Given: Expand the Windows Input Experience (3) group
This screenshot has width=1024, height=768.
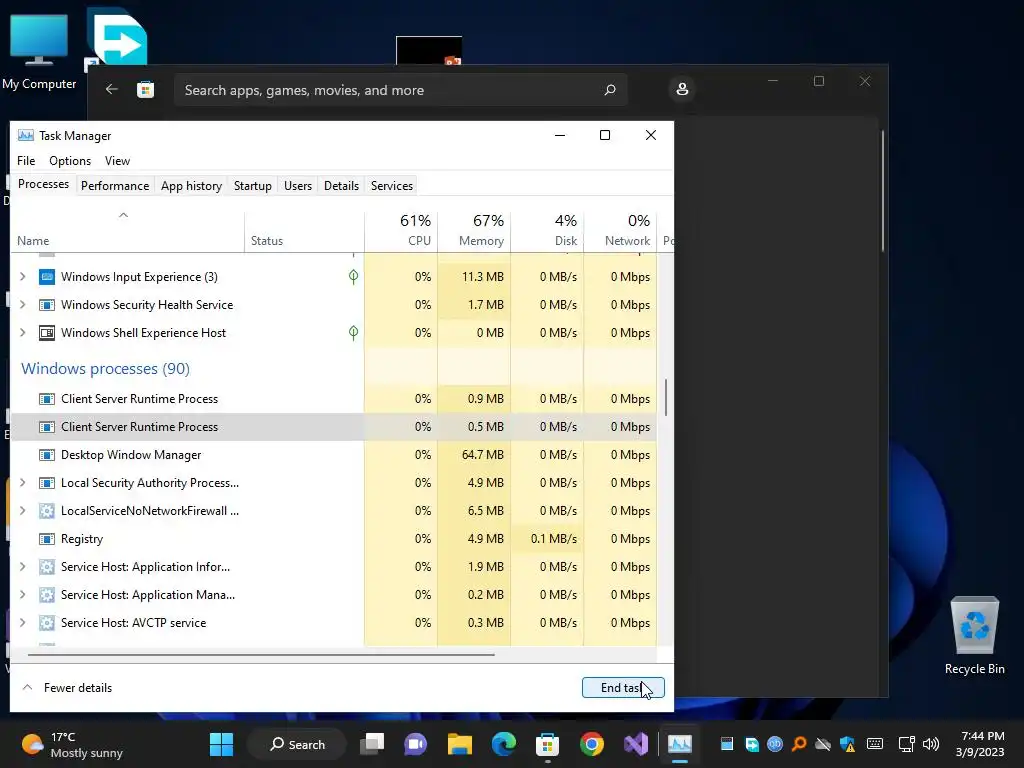Looking at the screenshot, I should point(23,277).
